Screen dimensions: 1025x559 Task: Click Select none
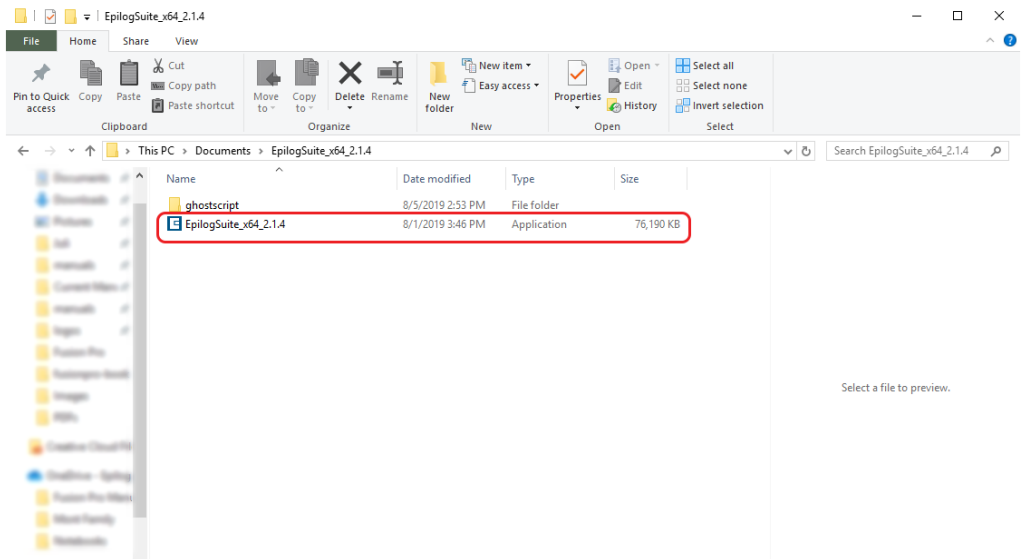(x=711, y=86)
